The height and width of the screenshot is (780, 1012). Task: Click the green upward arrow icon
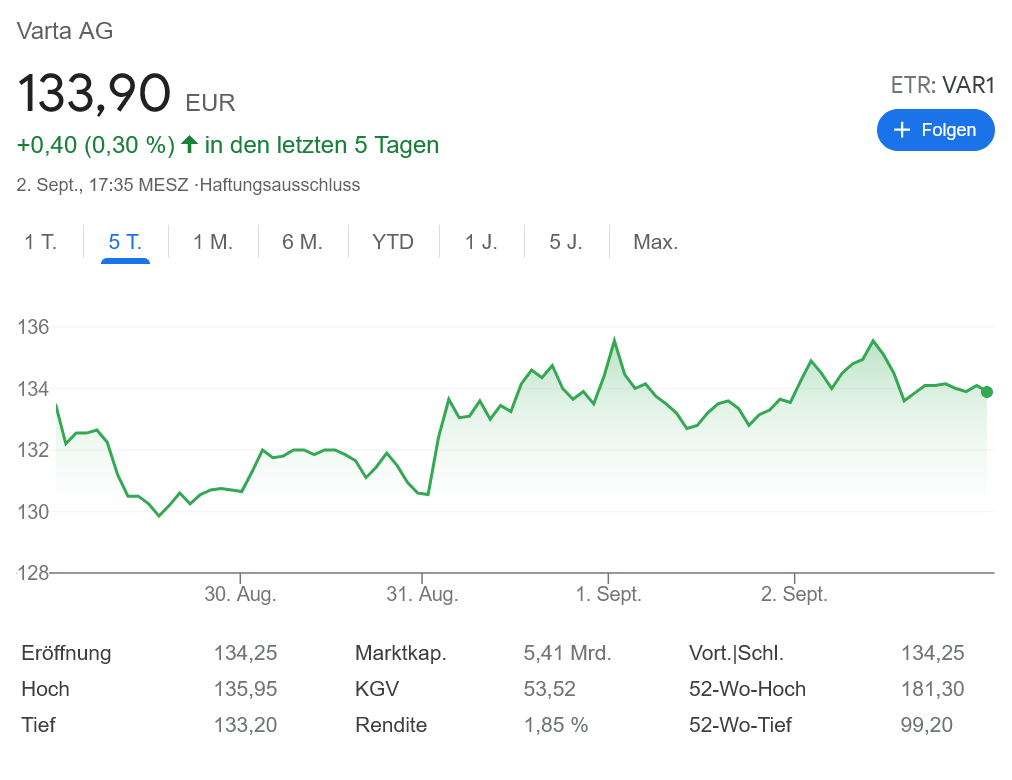189,145
